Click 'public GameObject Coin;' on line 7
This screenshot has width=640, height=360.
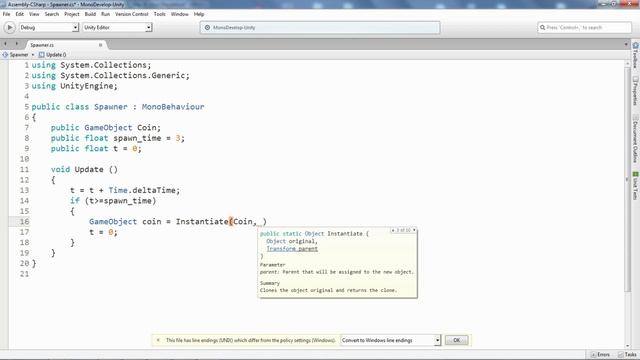click(x=106, y=128)
